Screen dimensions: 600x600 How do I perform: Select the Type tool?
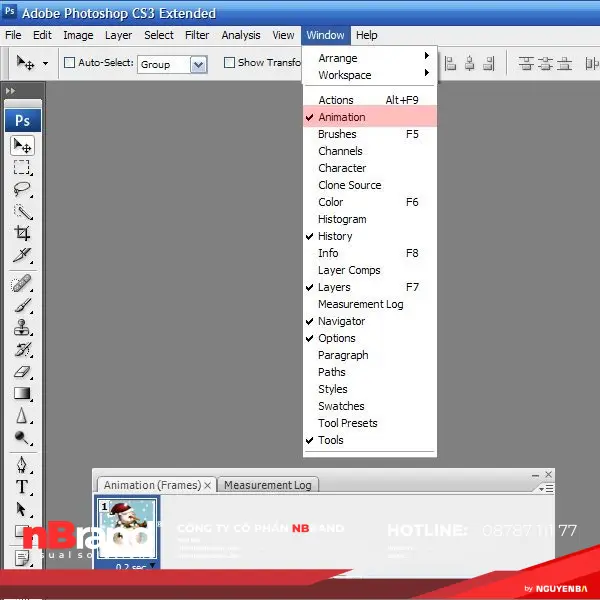click(x=22, y=487)
